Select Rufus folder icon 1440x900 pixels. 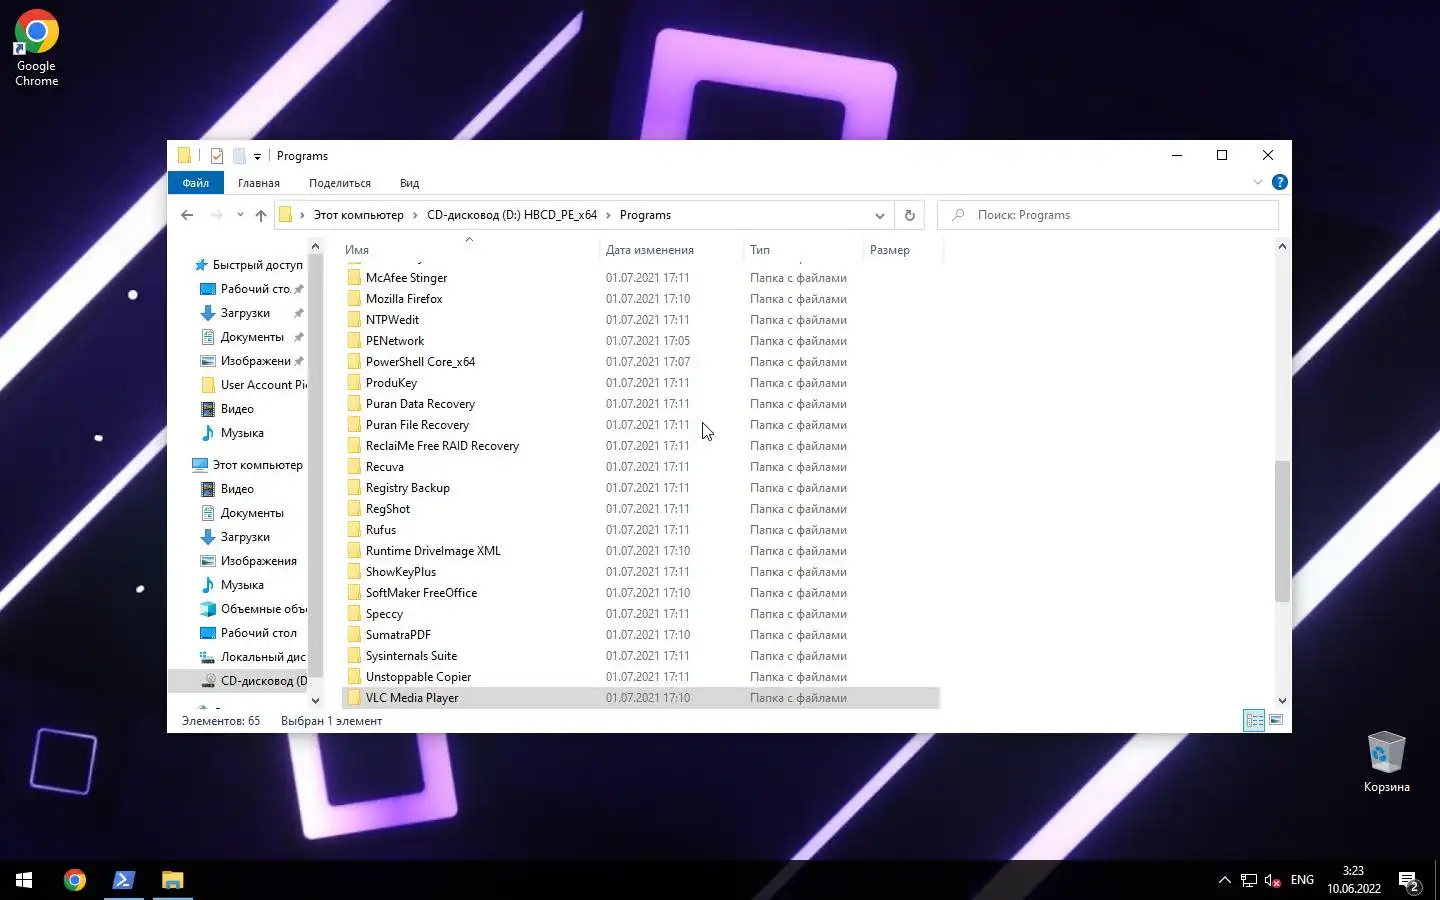click(354, 530)
